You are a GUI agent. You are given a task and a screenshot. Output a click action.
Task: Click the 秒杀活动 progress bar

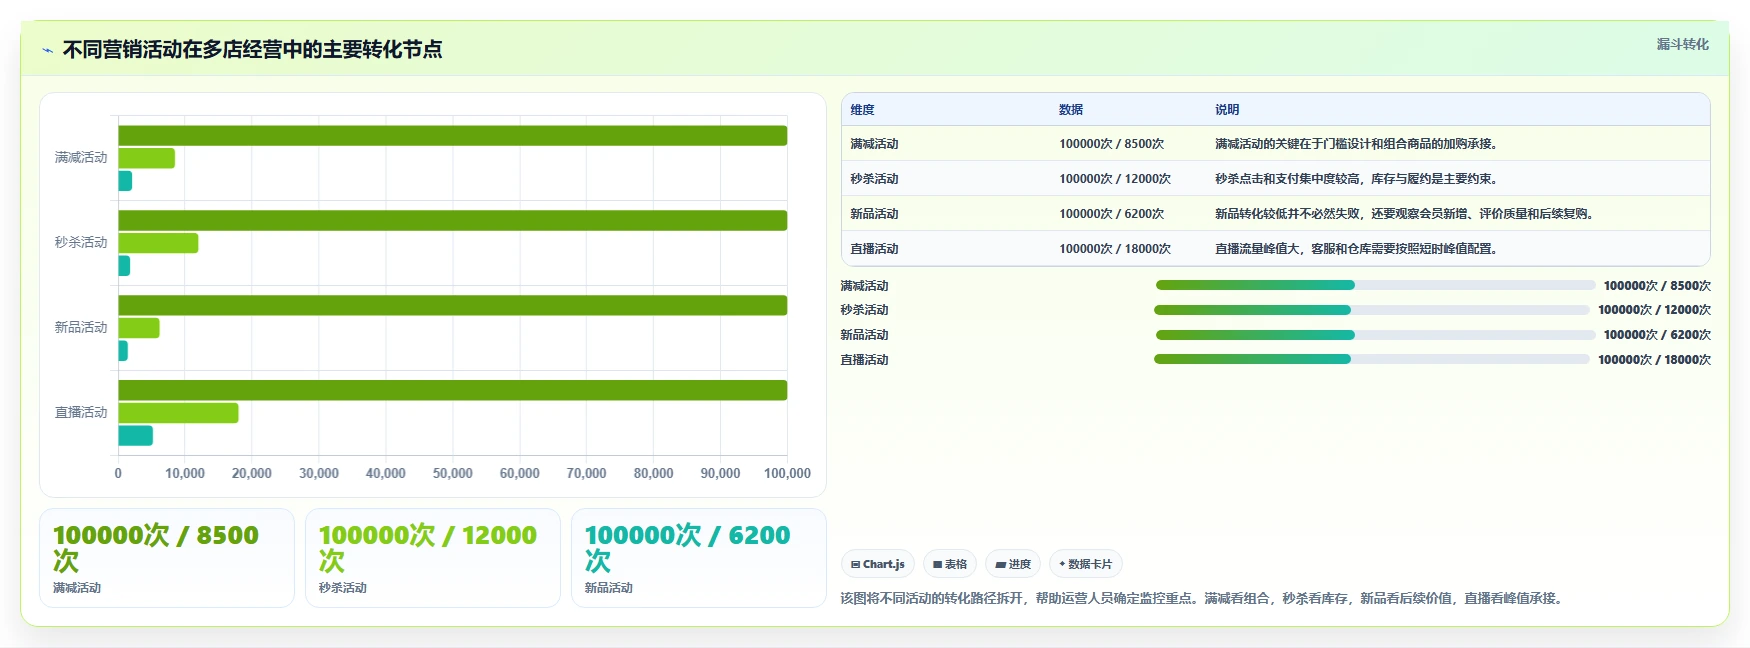click(x=1372, y=310)
